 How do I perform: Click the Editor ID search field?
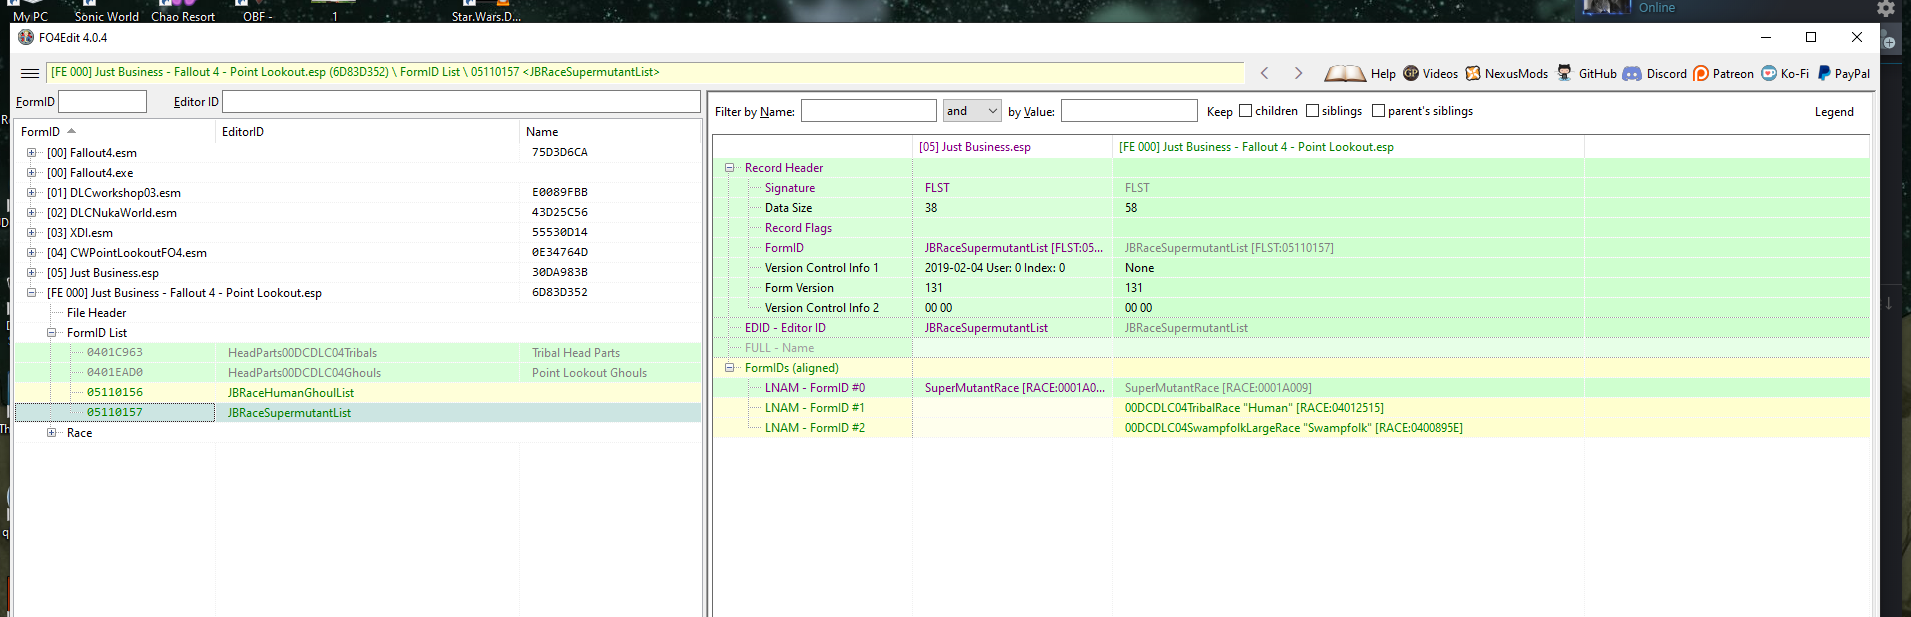pos(461,102)
